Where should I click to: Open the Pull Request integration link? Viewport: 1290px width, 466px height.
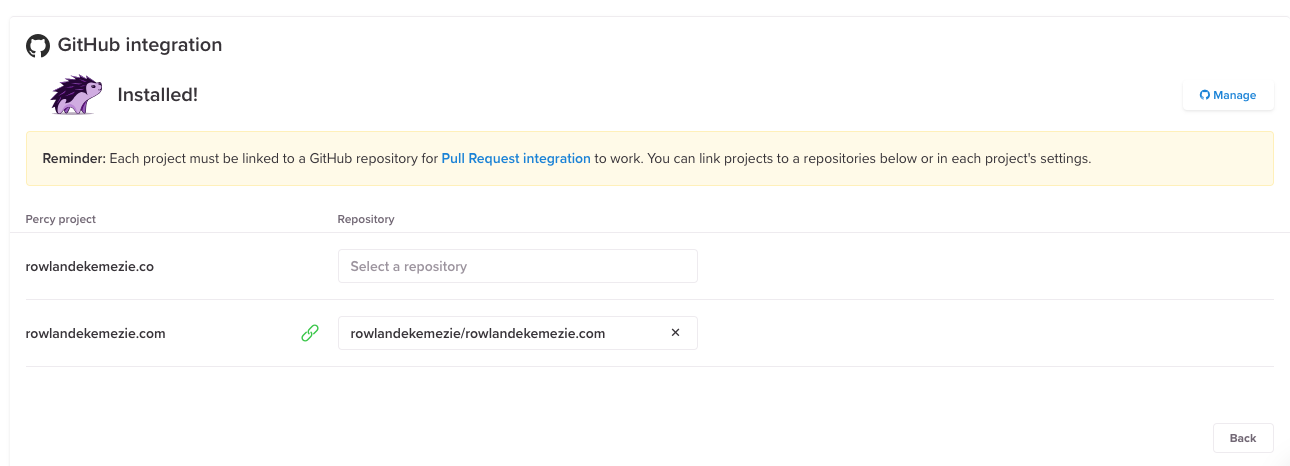516,158
